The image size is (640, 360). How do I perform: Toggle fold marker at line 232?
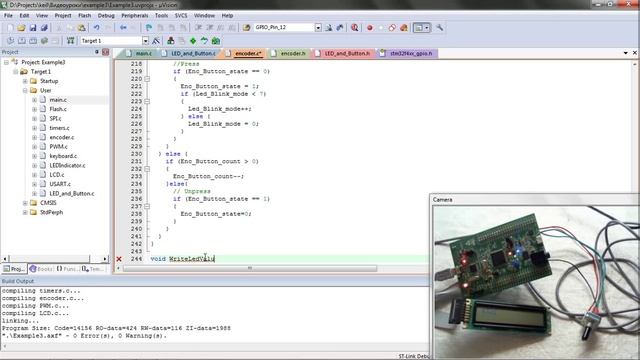click(x=147, y=169)
